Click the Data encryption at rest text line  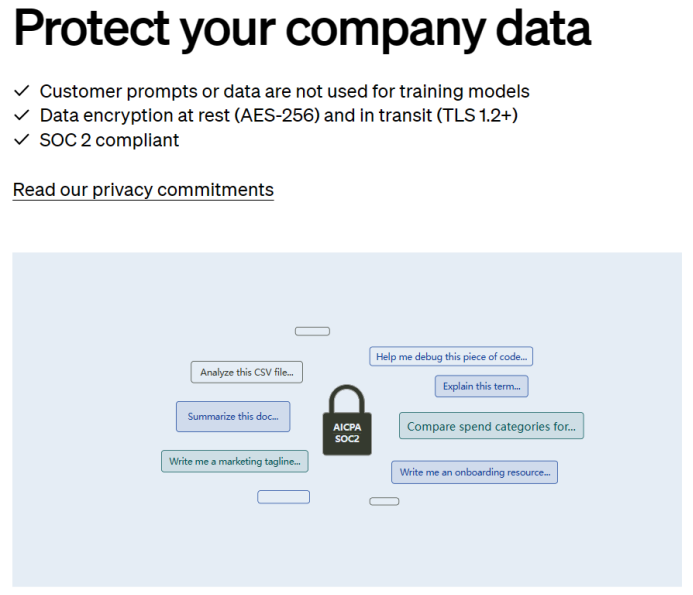(278, 115)
